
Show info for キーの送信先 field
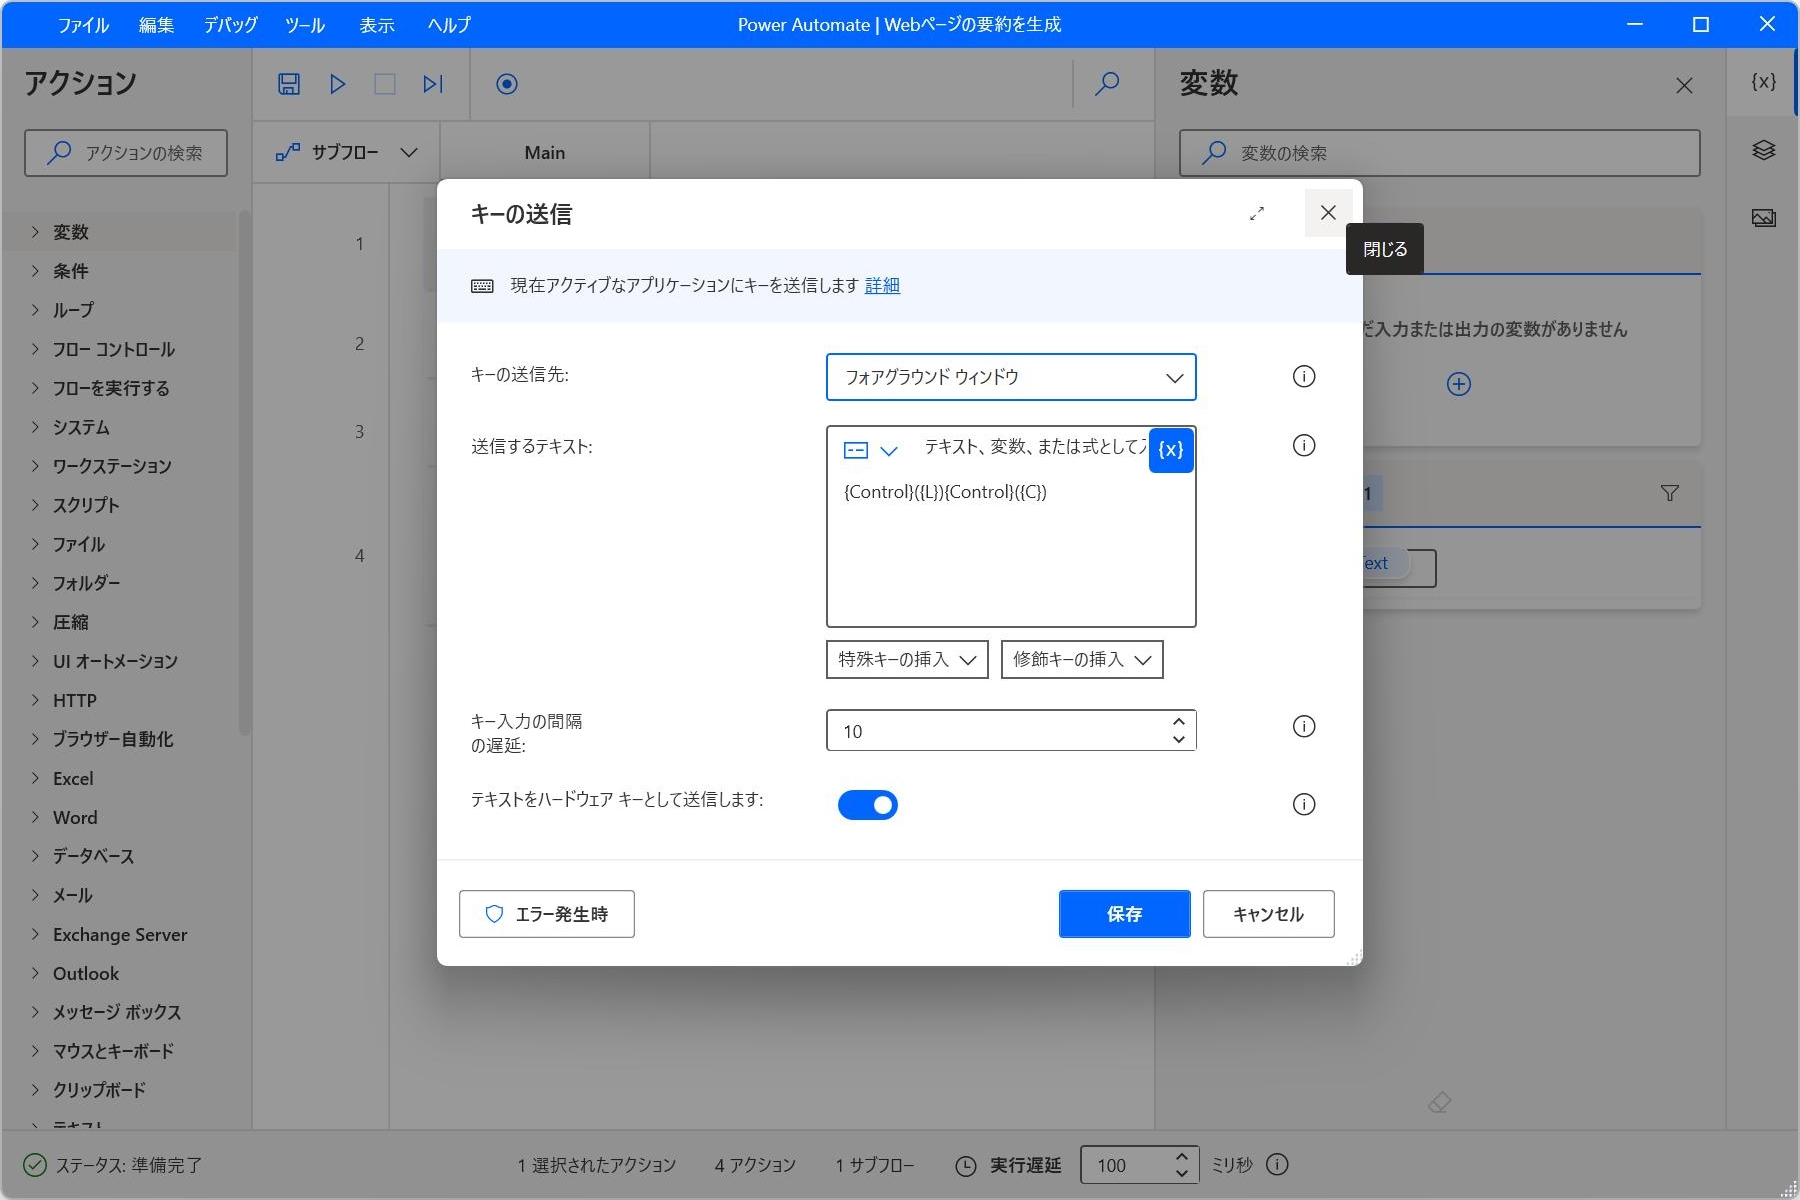[1304, 376]
